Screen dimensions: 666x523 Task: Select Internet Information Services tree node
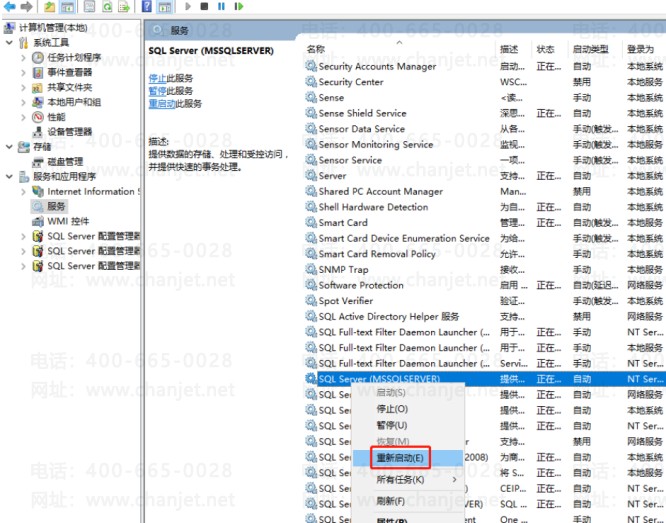click(x=93, y=192)
